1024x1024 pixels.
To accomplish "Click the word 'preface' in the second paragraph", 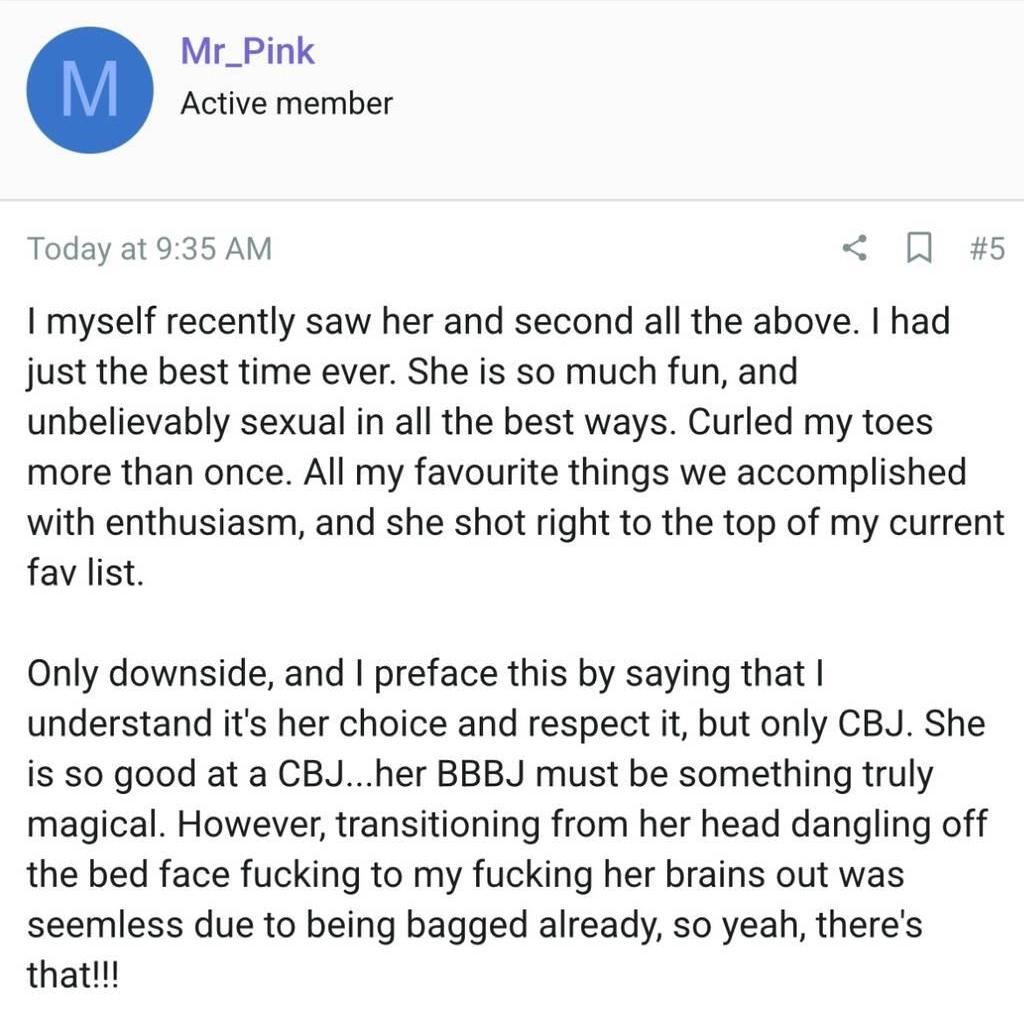I will click(x=436, y=673).
